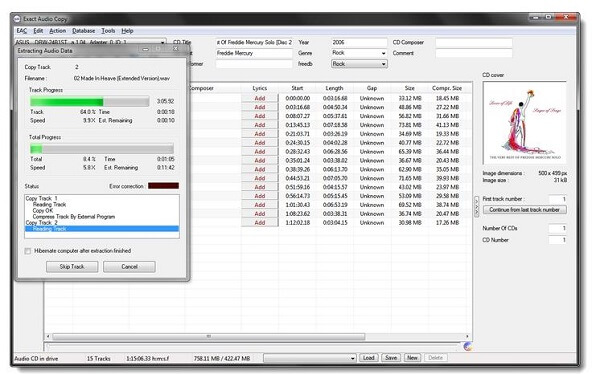600x374 pixels.
Task: Click the Exact Audio Copy title bar icon
Action: pyautogui.click(x=16, y=18)
